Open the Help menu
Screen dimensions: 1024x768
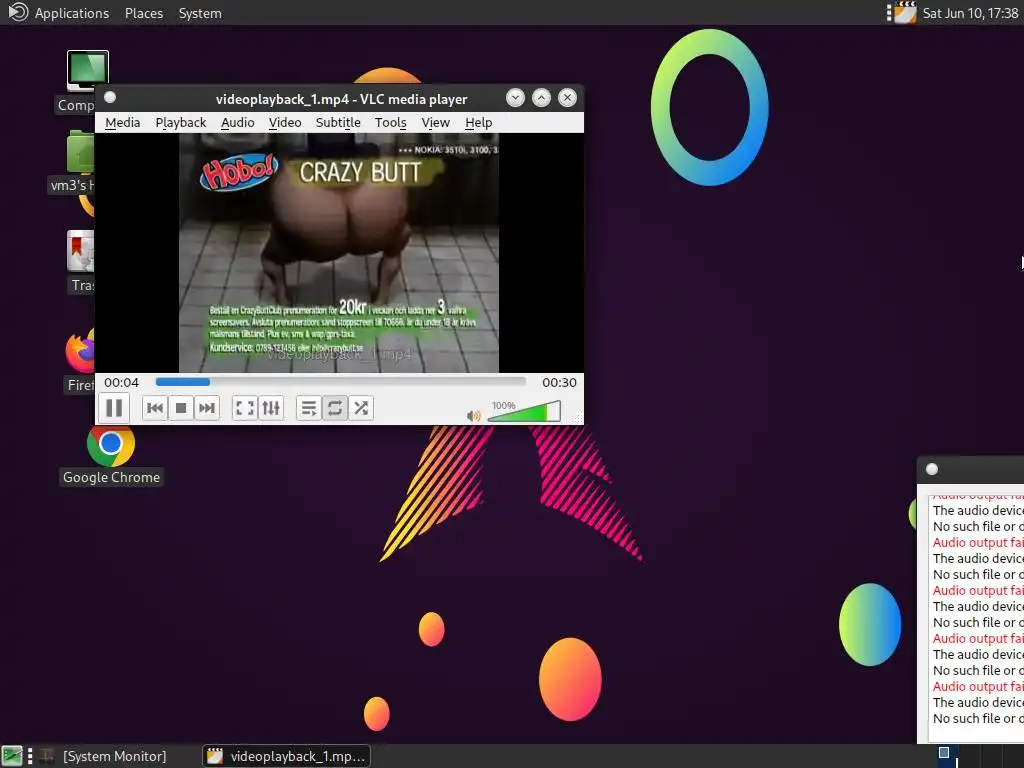[479, 123]
